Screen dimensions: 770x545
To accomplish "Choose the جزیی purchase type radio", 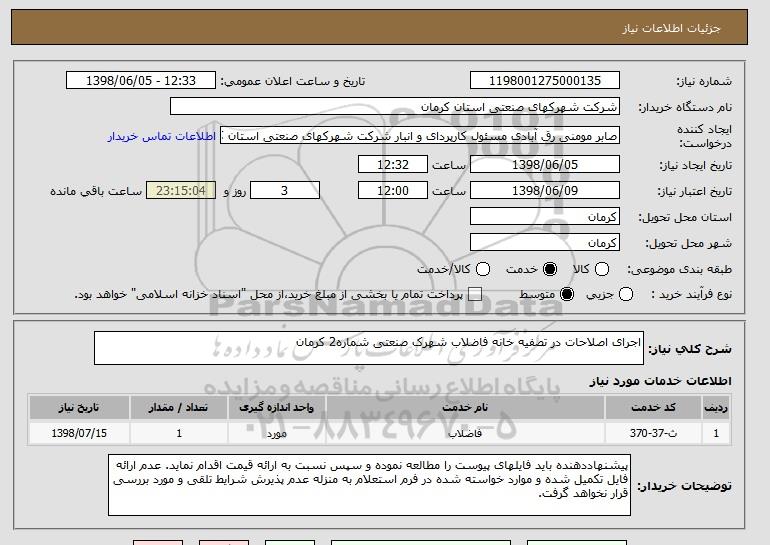I will (x=626, y=295).
